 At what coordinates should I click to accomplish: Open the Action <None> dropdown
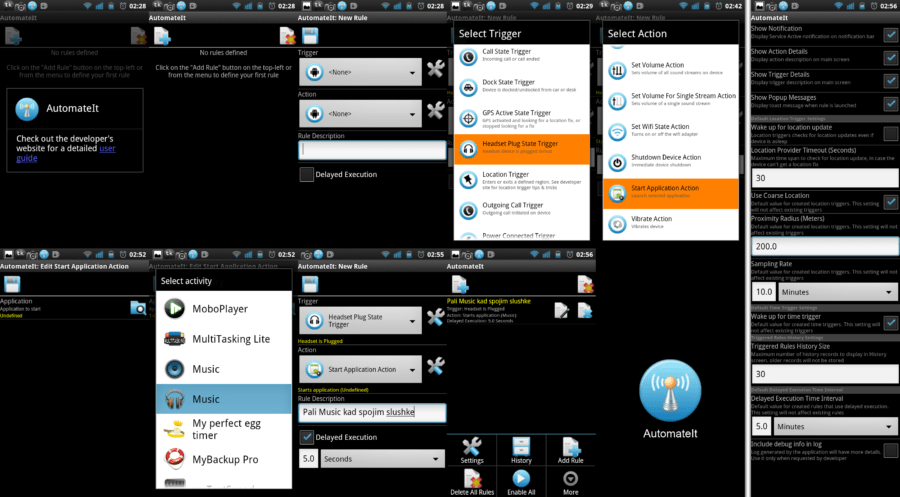point(360,114)
